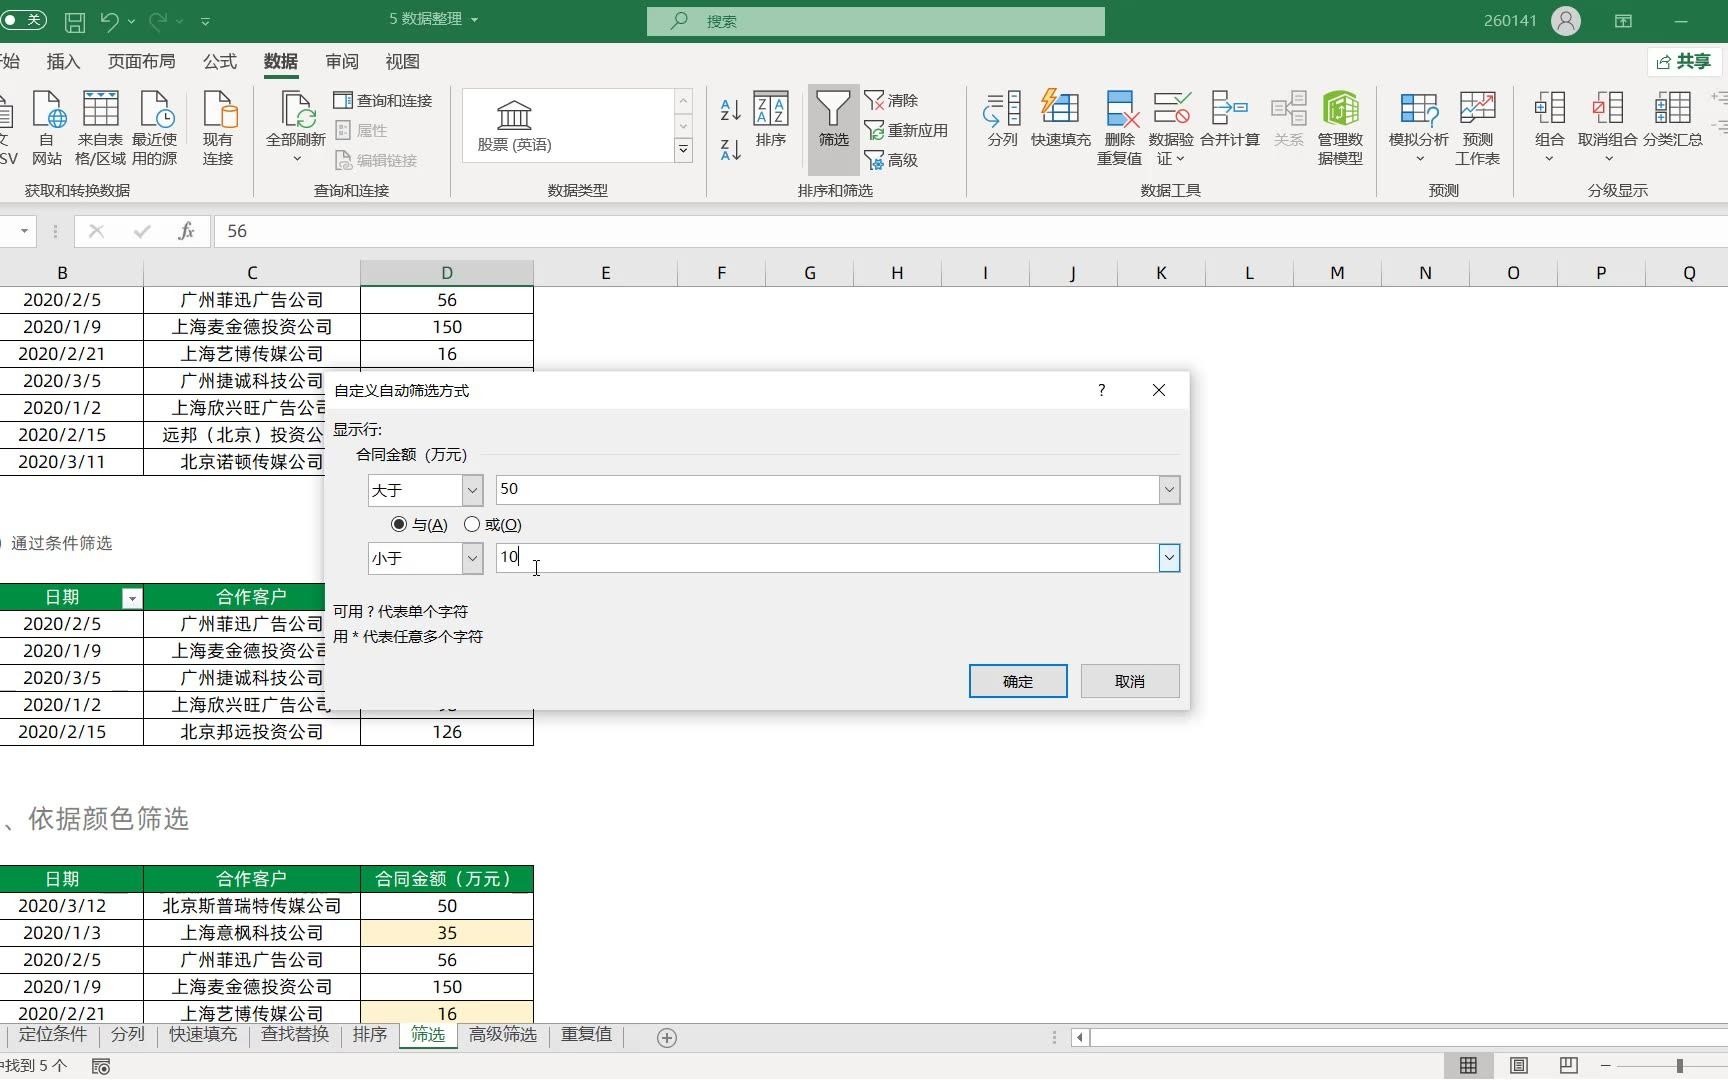The width and height of the screenshot is (1728, 1080).
Task: Open Manage Data Model (管理数据模型)
Action: tap(1340, 128)
